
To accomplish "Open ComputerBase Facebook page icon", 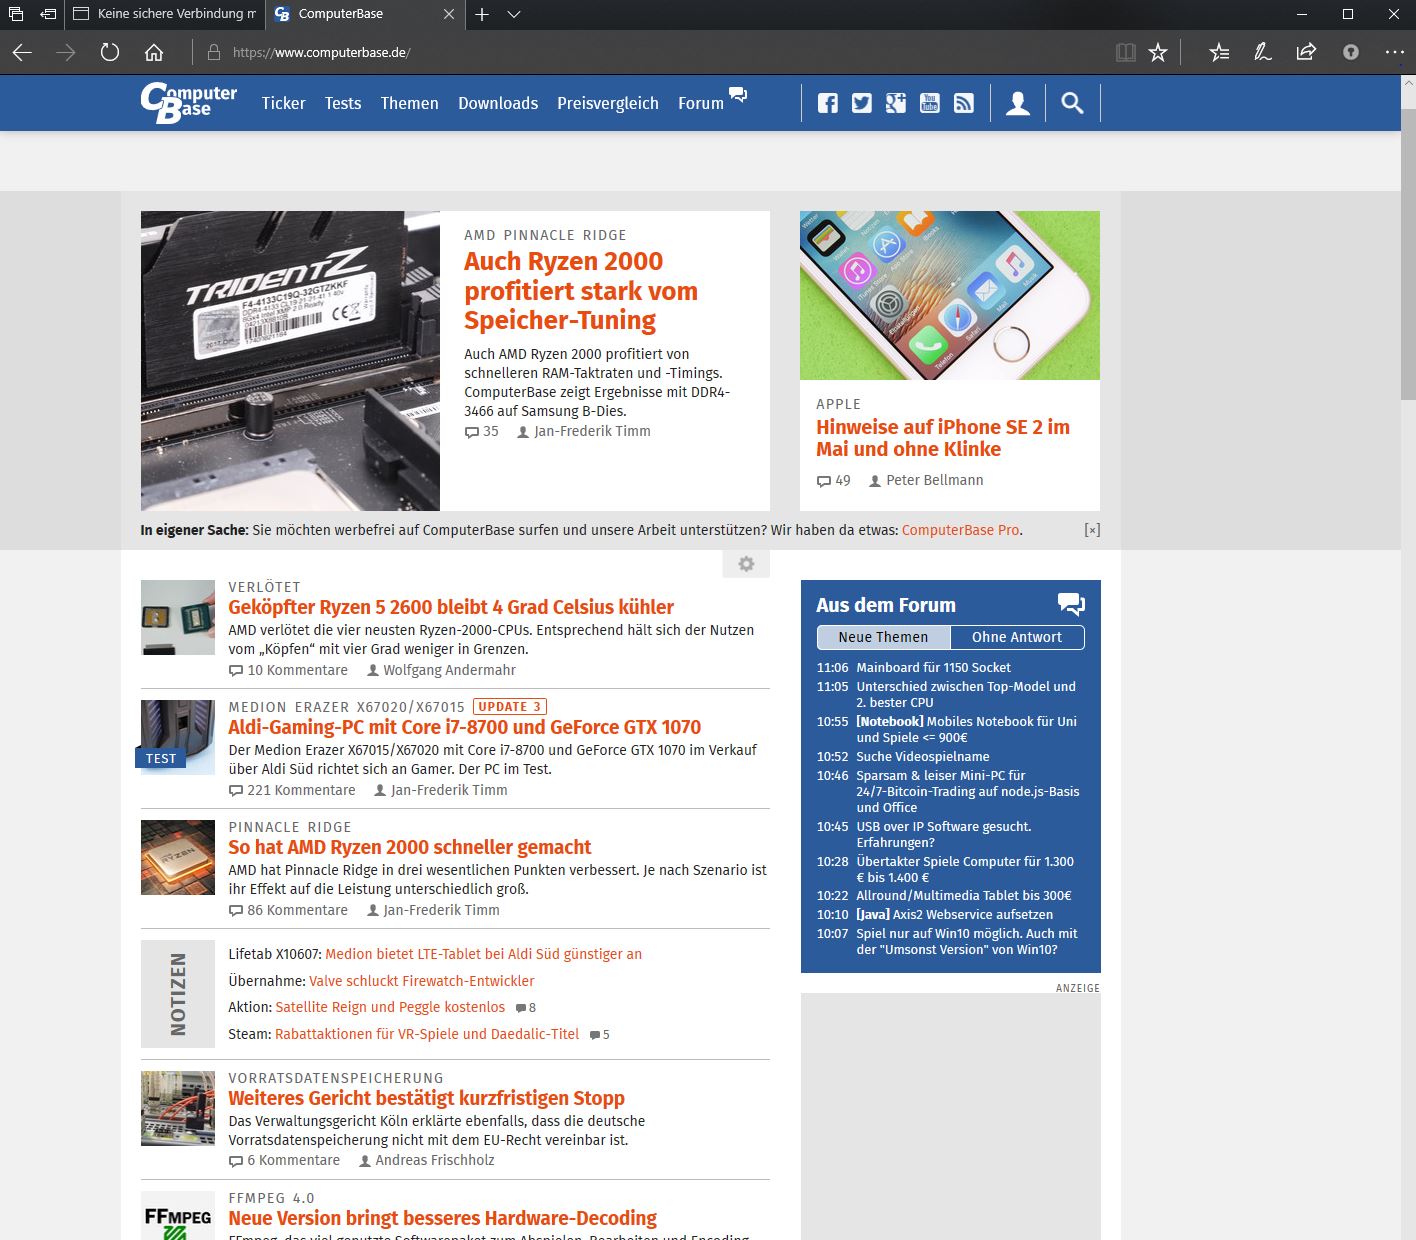I will [828, 103].
